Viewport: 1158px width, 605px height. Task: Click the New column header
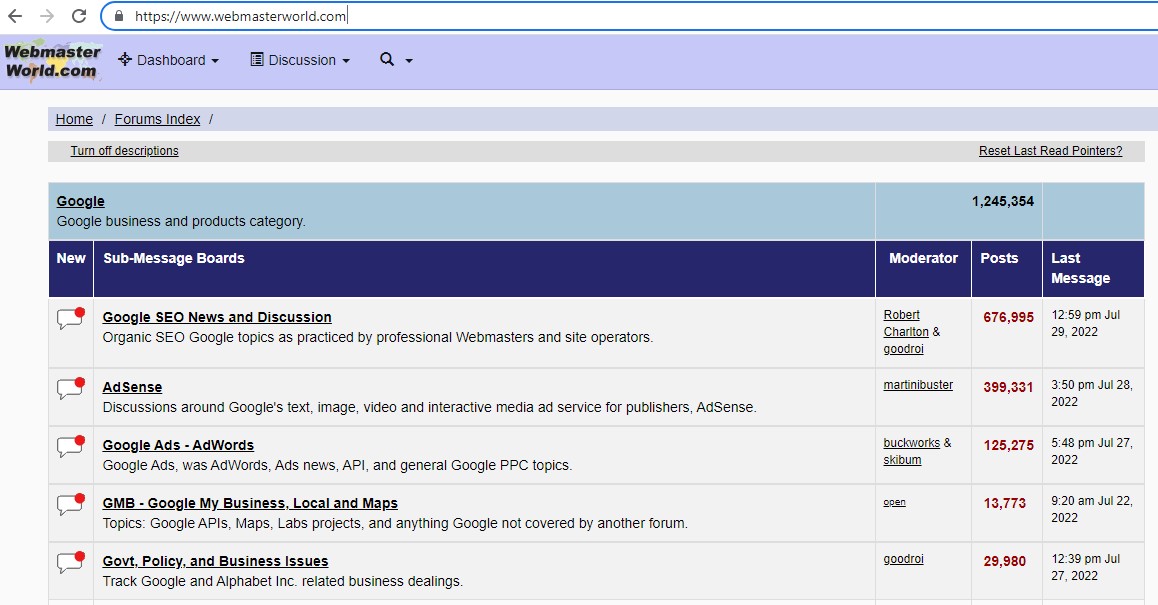click(71, 258)
